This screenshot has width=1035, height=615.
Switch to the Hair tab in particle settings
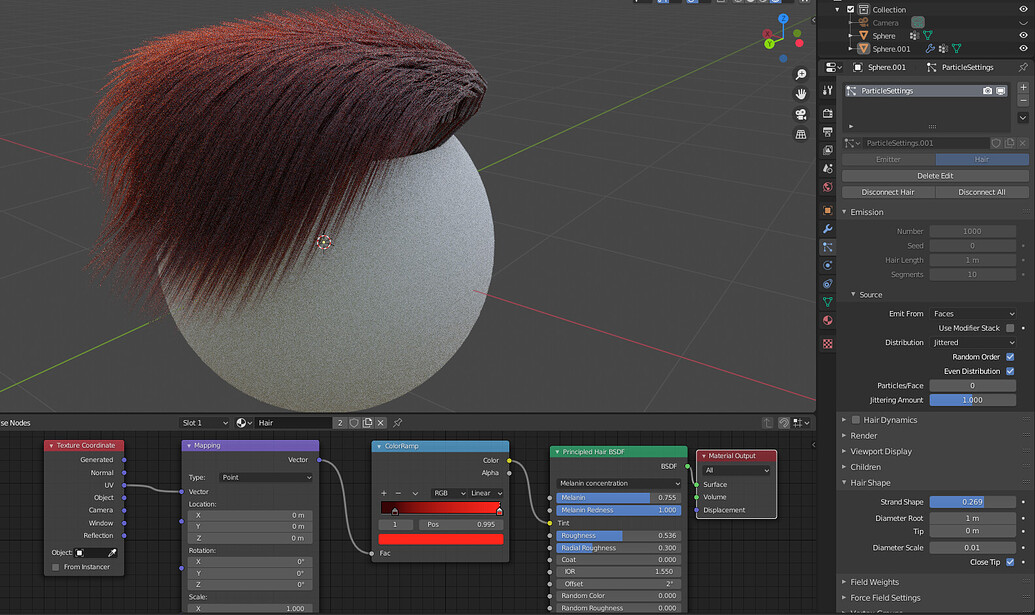pos(980,159)
